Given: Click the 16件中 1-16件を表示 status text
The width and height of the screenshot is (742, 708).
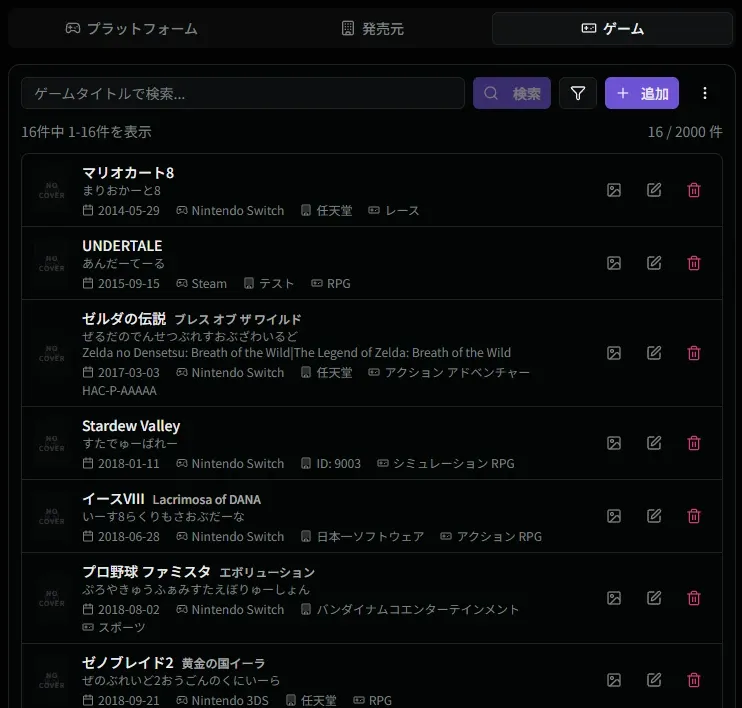Looking at the screenshot, I should click(x=87, y=132).
